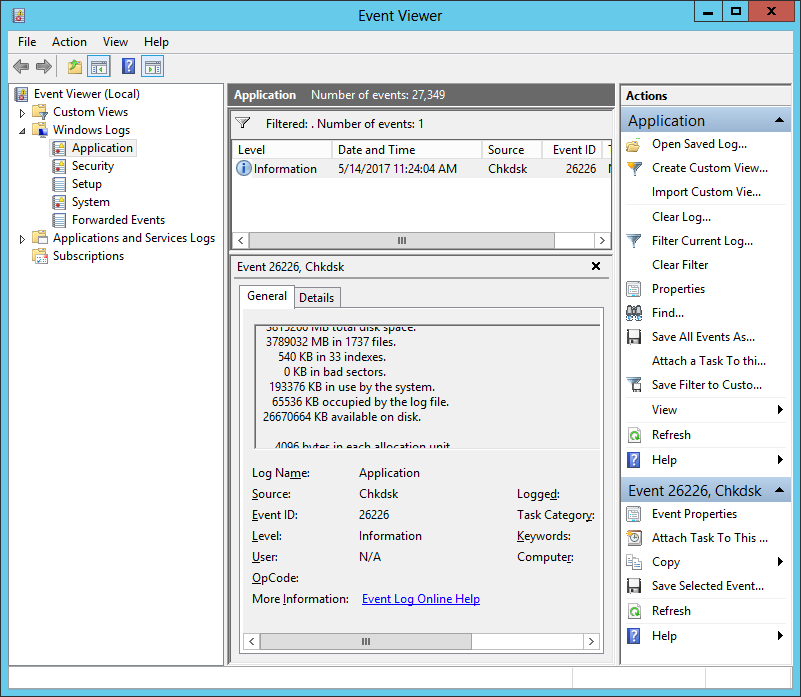
Task: Click the Save Filter to Custom View icon
Action: (634, 385)
